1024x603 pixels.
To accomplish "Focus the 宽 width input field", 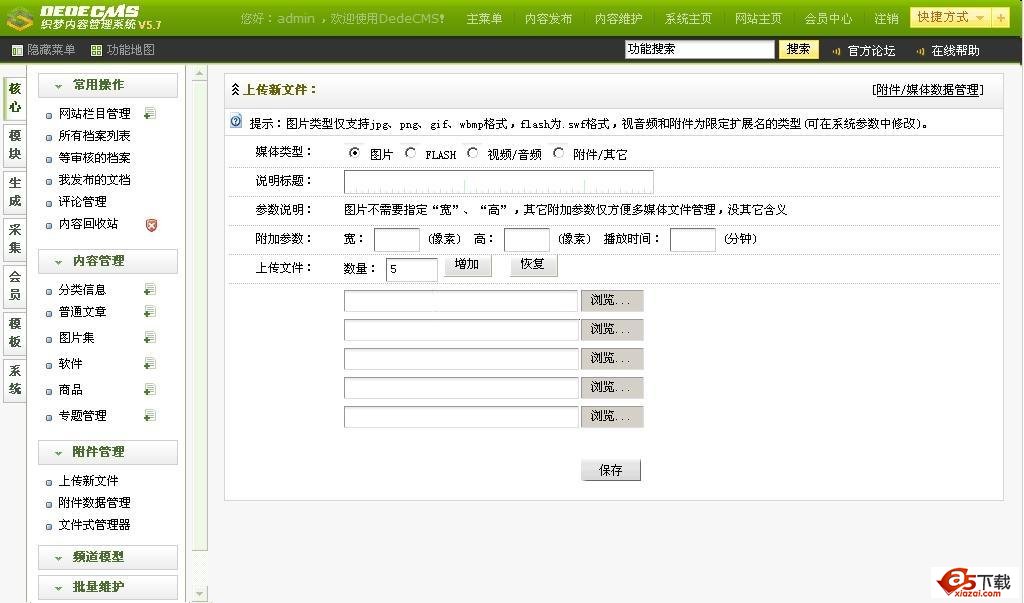I will (x=396, y=240).
